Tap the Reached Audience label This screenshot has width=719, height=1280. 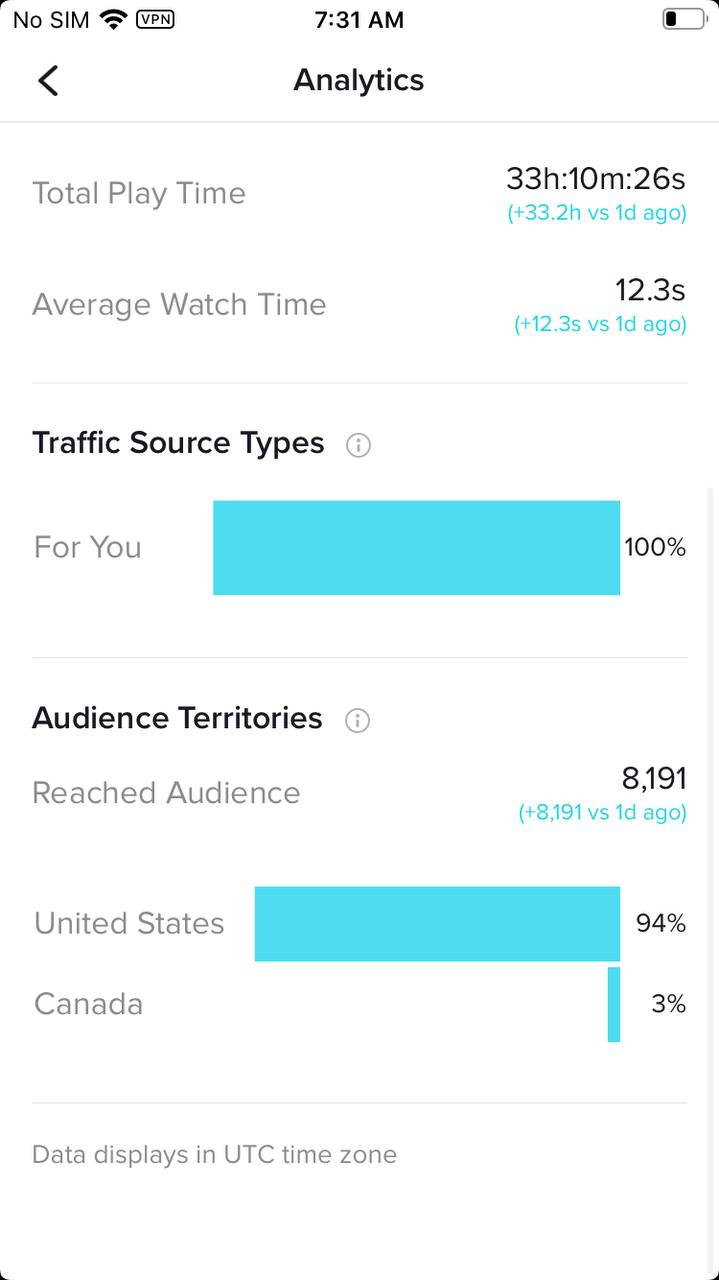point(166,793)
